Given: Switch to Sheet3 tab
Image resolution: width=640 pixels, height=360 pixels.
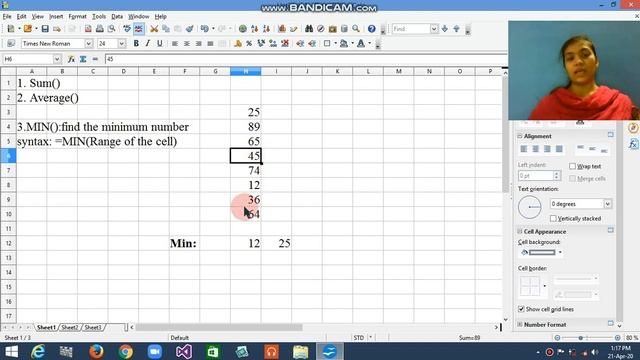Looking at the screenshot, I should pyautogui.click(x=93, y=327).
